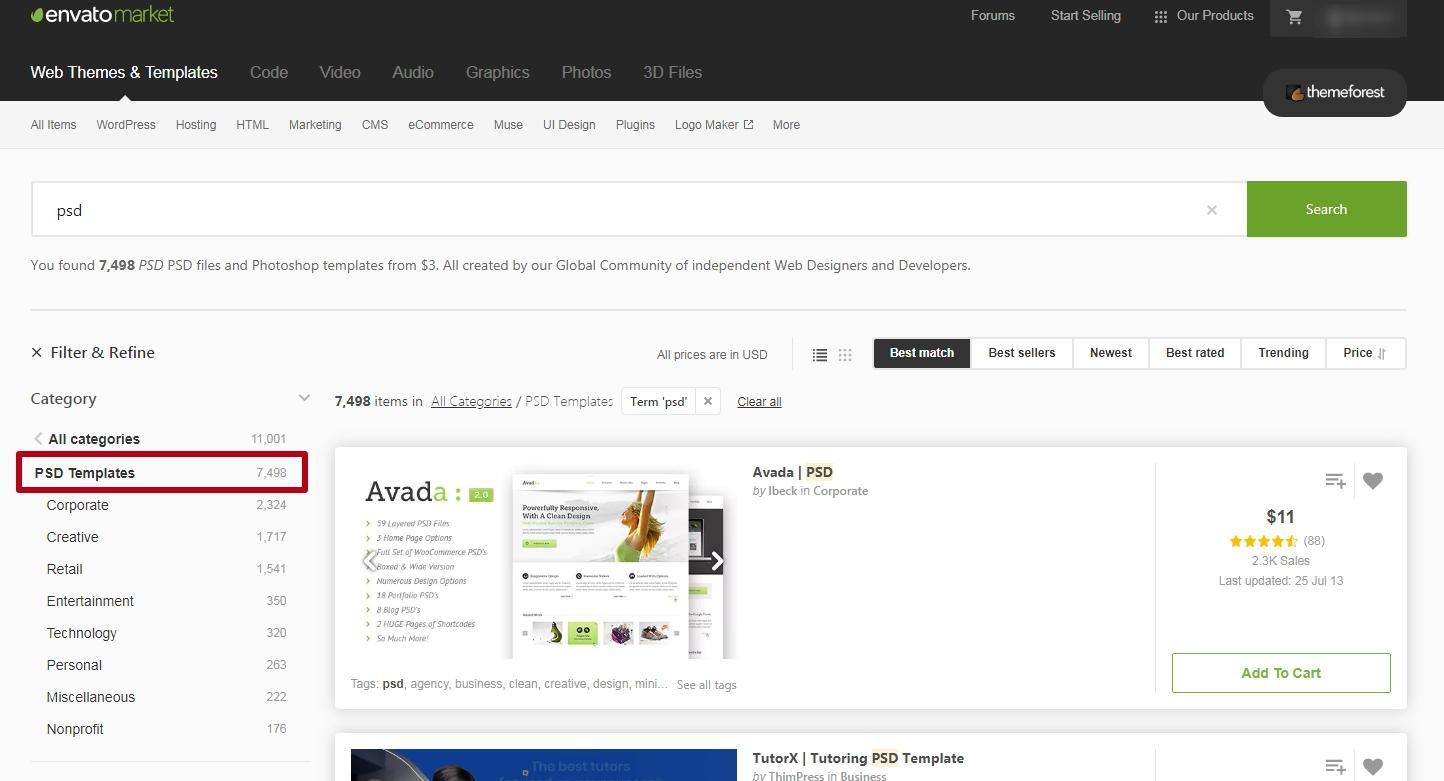The height and width of the screenshot is (781, 1444).
Task: Open All Categories breadcrumb link
Action: point(471,401)
